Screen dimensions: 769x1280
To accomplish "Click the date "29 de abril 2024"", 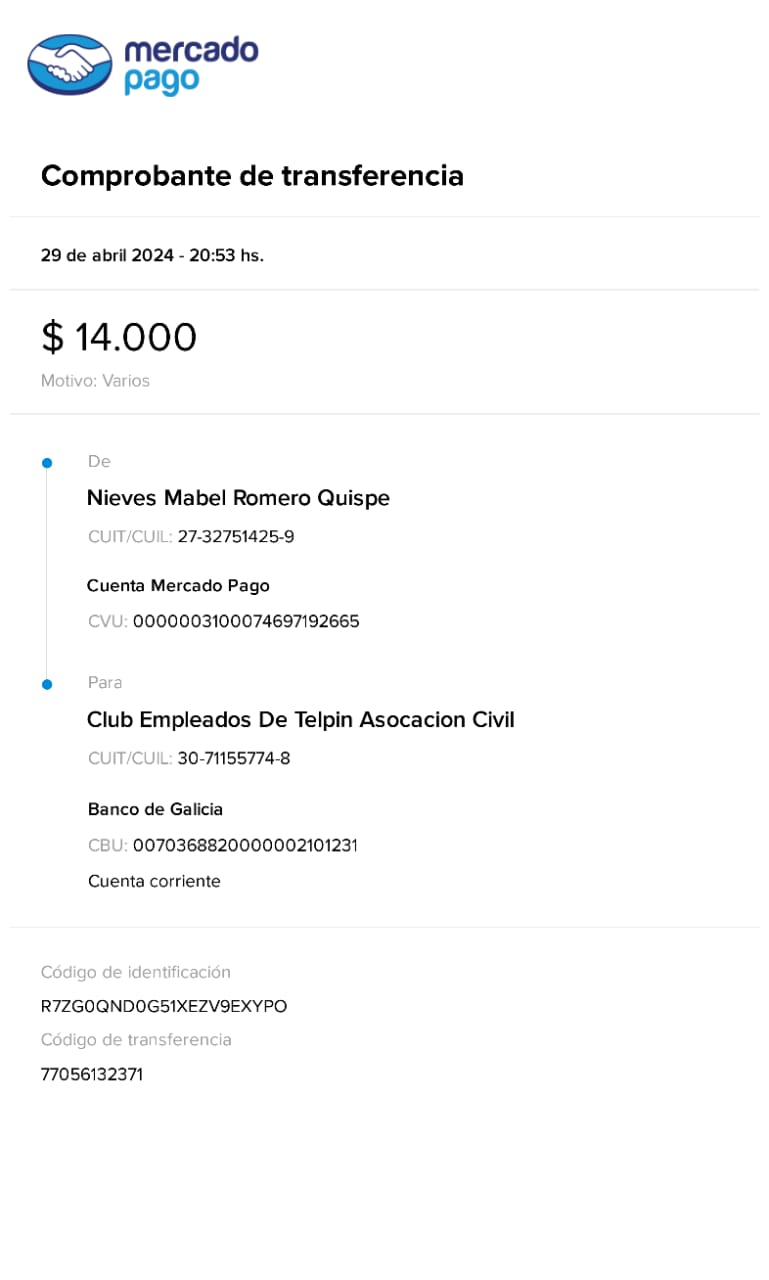I will (107, 255).
